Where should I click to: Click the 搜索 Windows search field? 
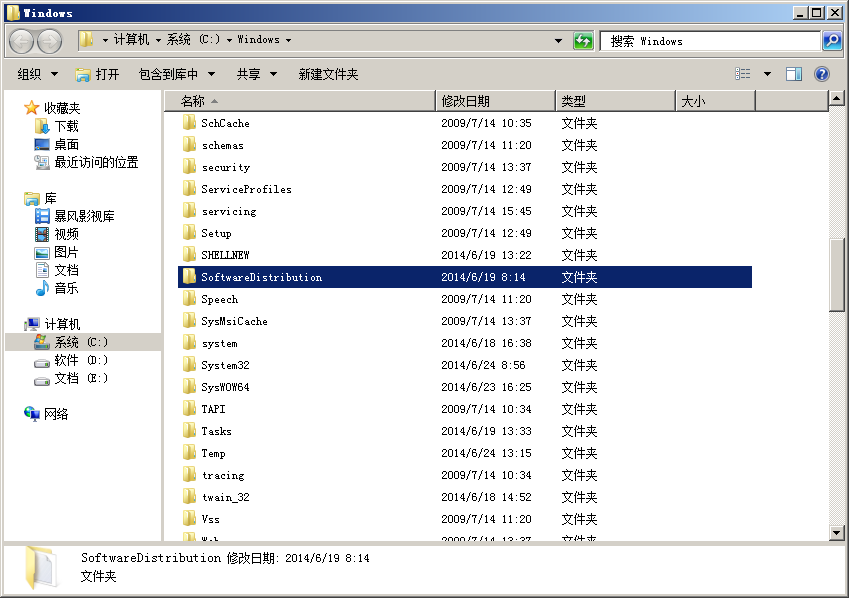click(710, 41)
